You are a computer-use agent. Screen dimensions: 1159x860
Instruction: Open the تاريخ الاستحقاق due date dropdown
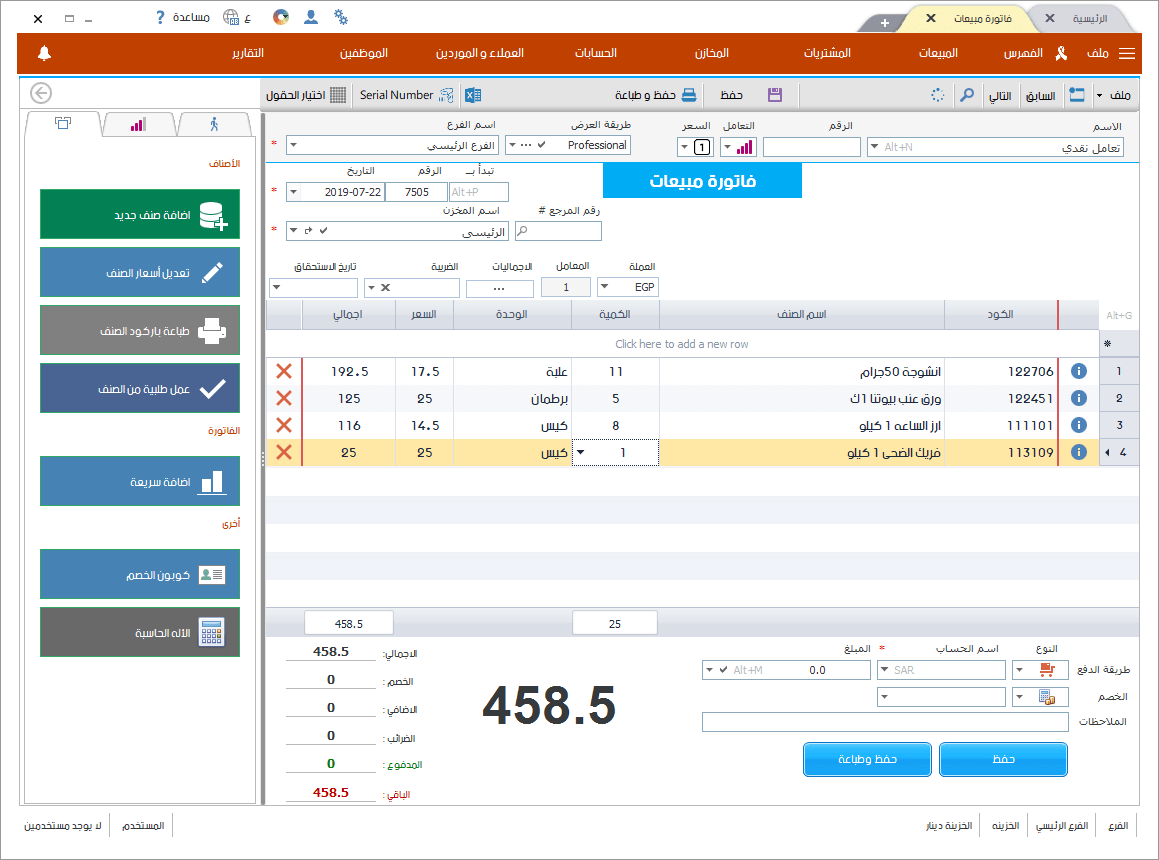pos(277,288)
